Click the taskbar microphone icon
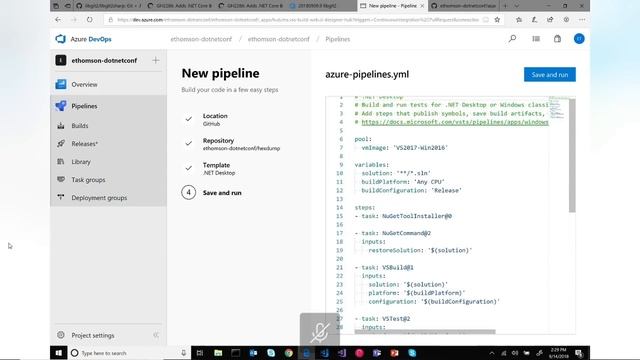The image size is (640, 360). [x=184, y=353]
